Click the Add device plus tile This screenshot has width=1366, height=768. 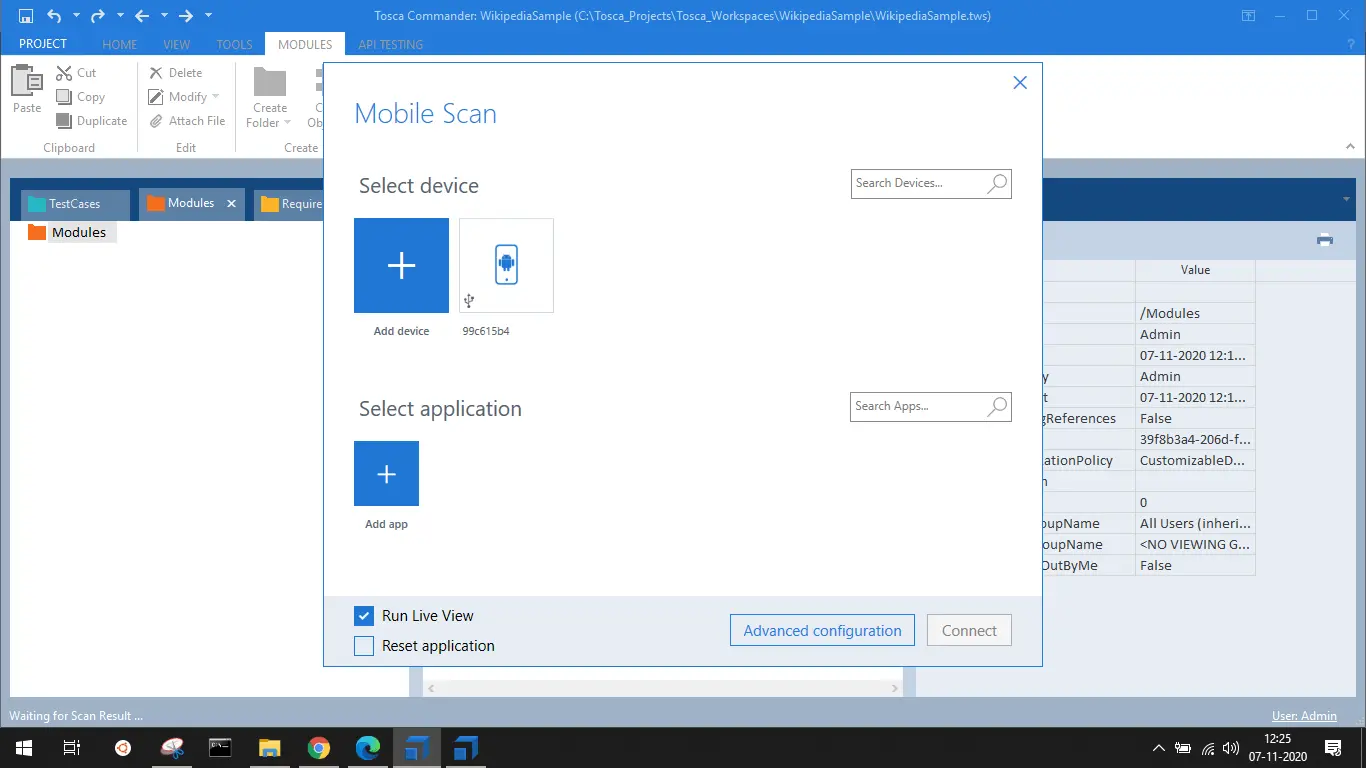[401, 265]
